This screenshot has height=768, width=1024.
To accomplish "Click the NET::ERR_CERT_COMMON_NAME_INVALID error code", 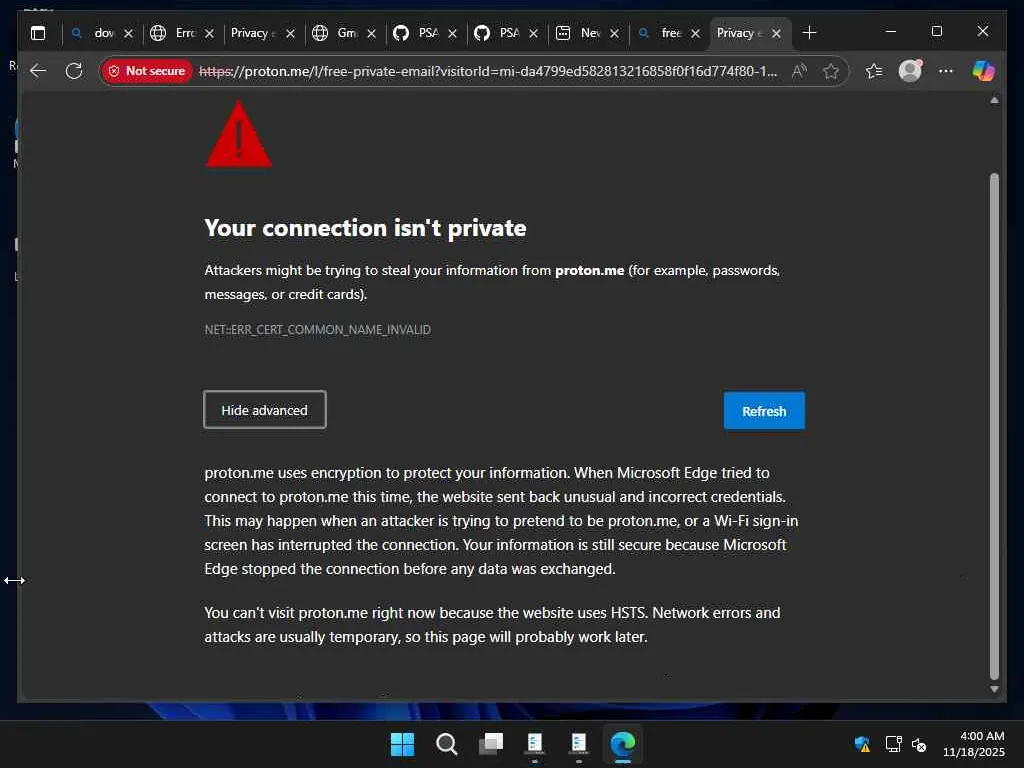I will coord(317,330).
